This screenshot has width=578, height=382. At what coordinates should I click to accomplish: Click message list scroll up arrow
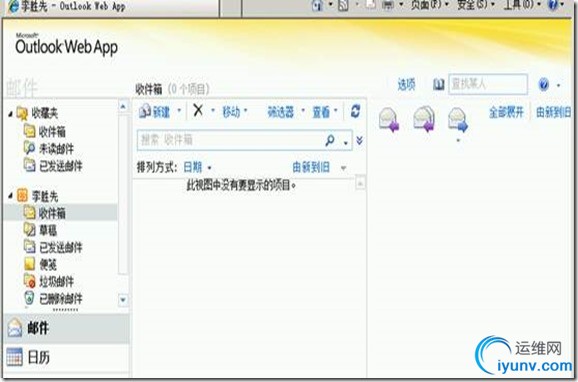click(x=360, y=183)
